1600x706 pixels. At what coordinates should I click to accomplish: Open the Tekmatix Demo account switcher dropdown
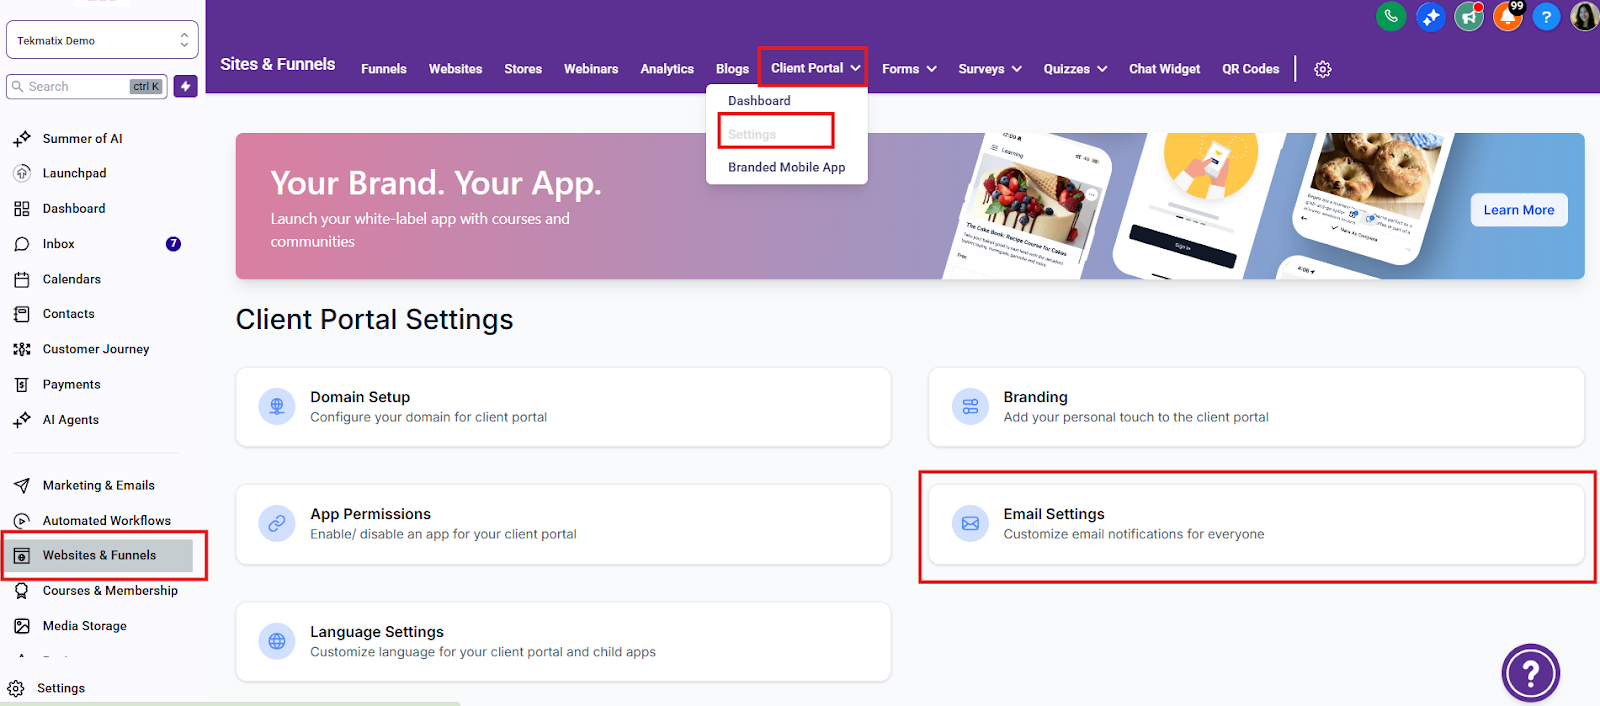pyautogui.click(x=102, y=40)
